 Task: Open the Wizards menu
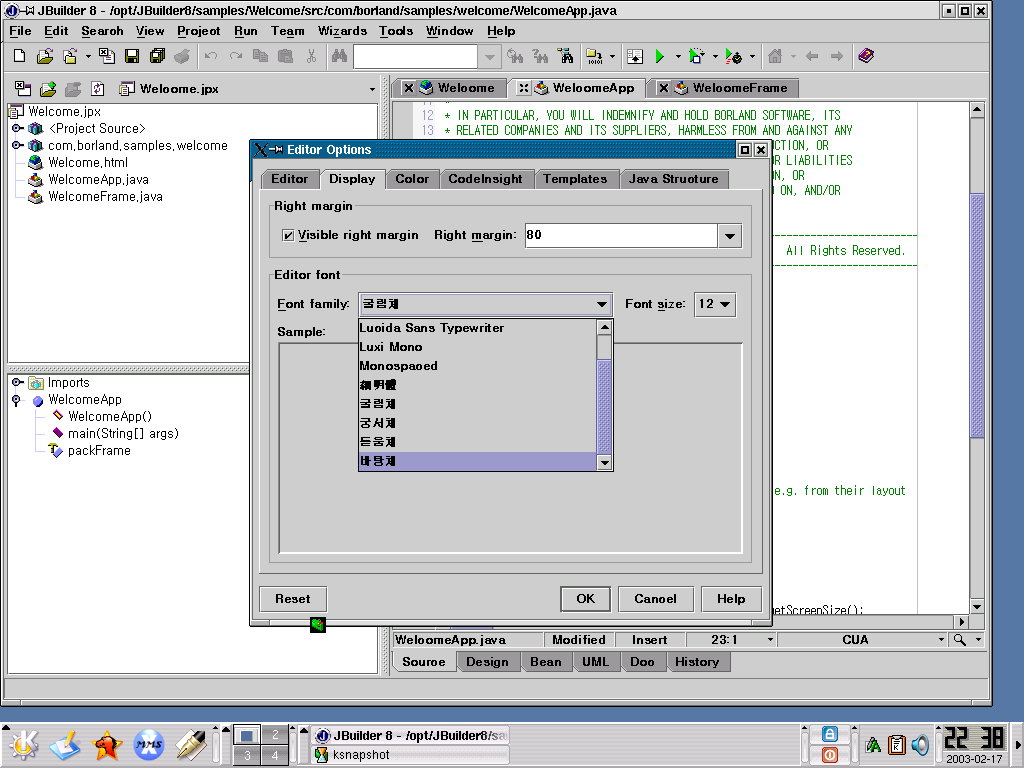[x=342, y=31]
